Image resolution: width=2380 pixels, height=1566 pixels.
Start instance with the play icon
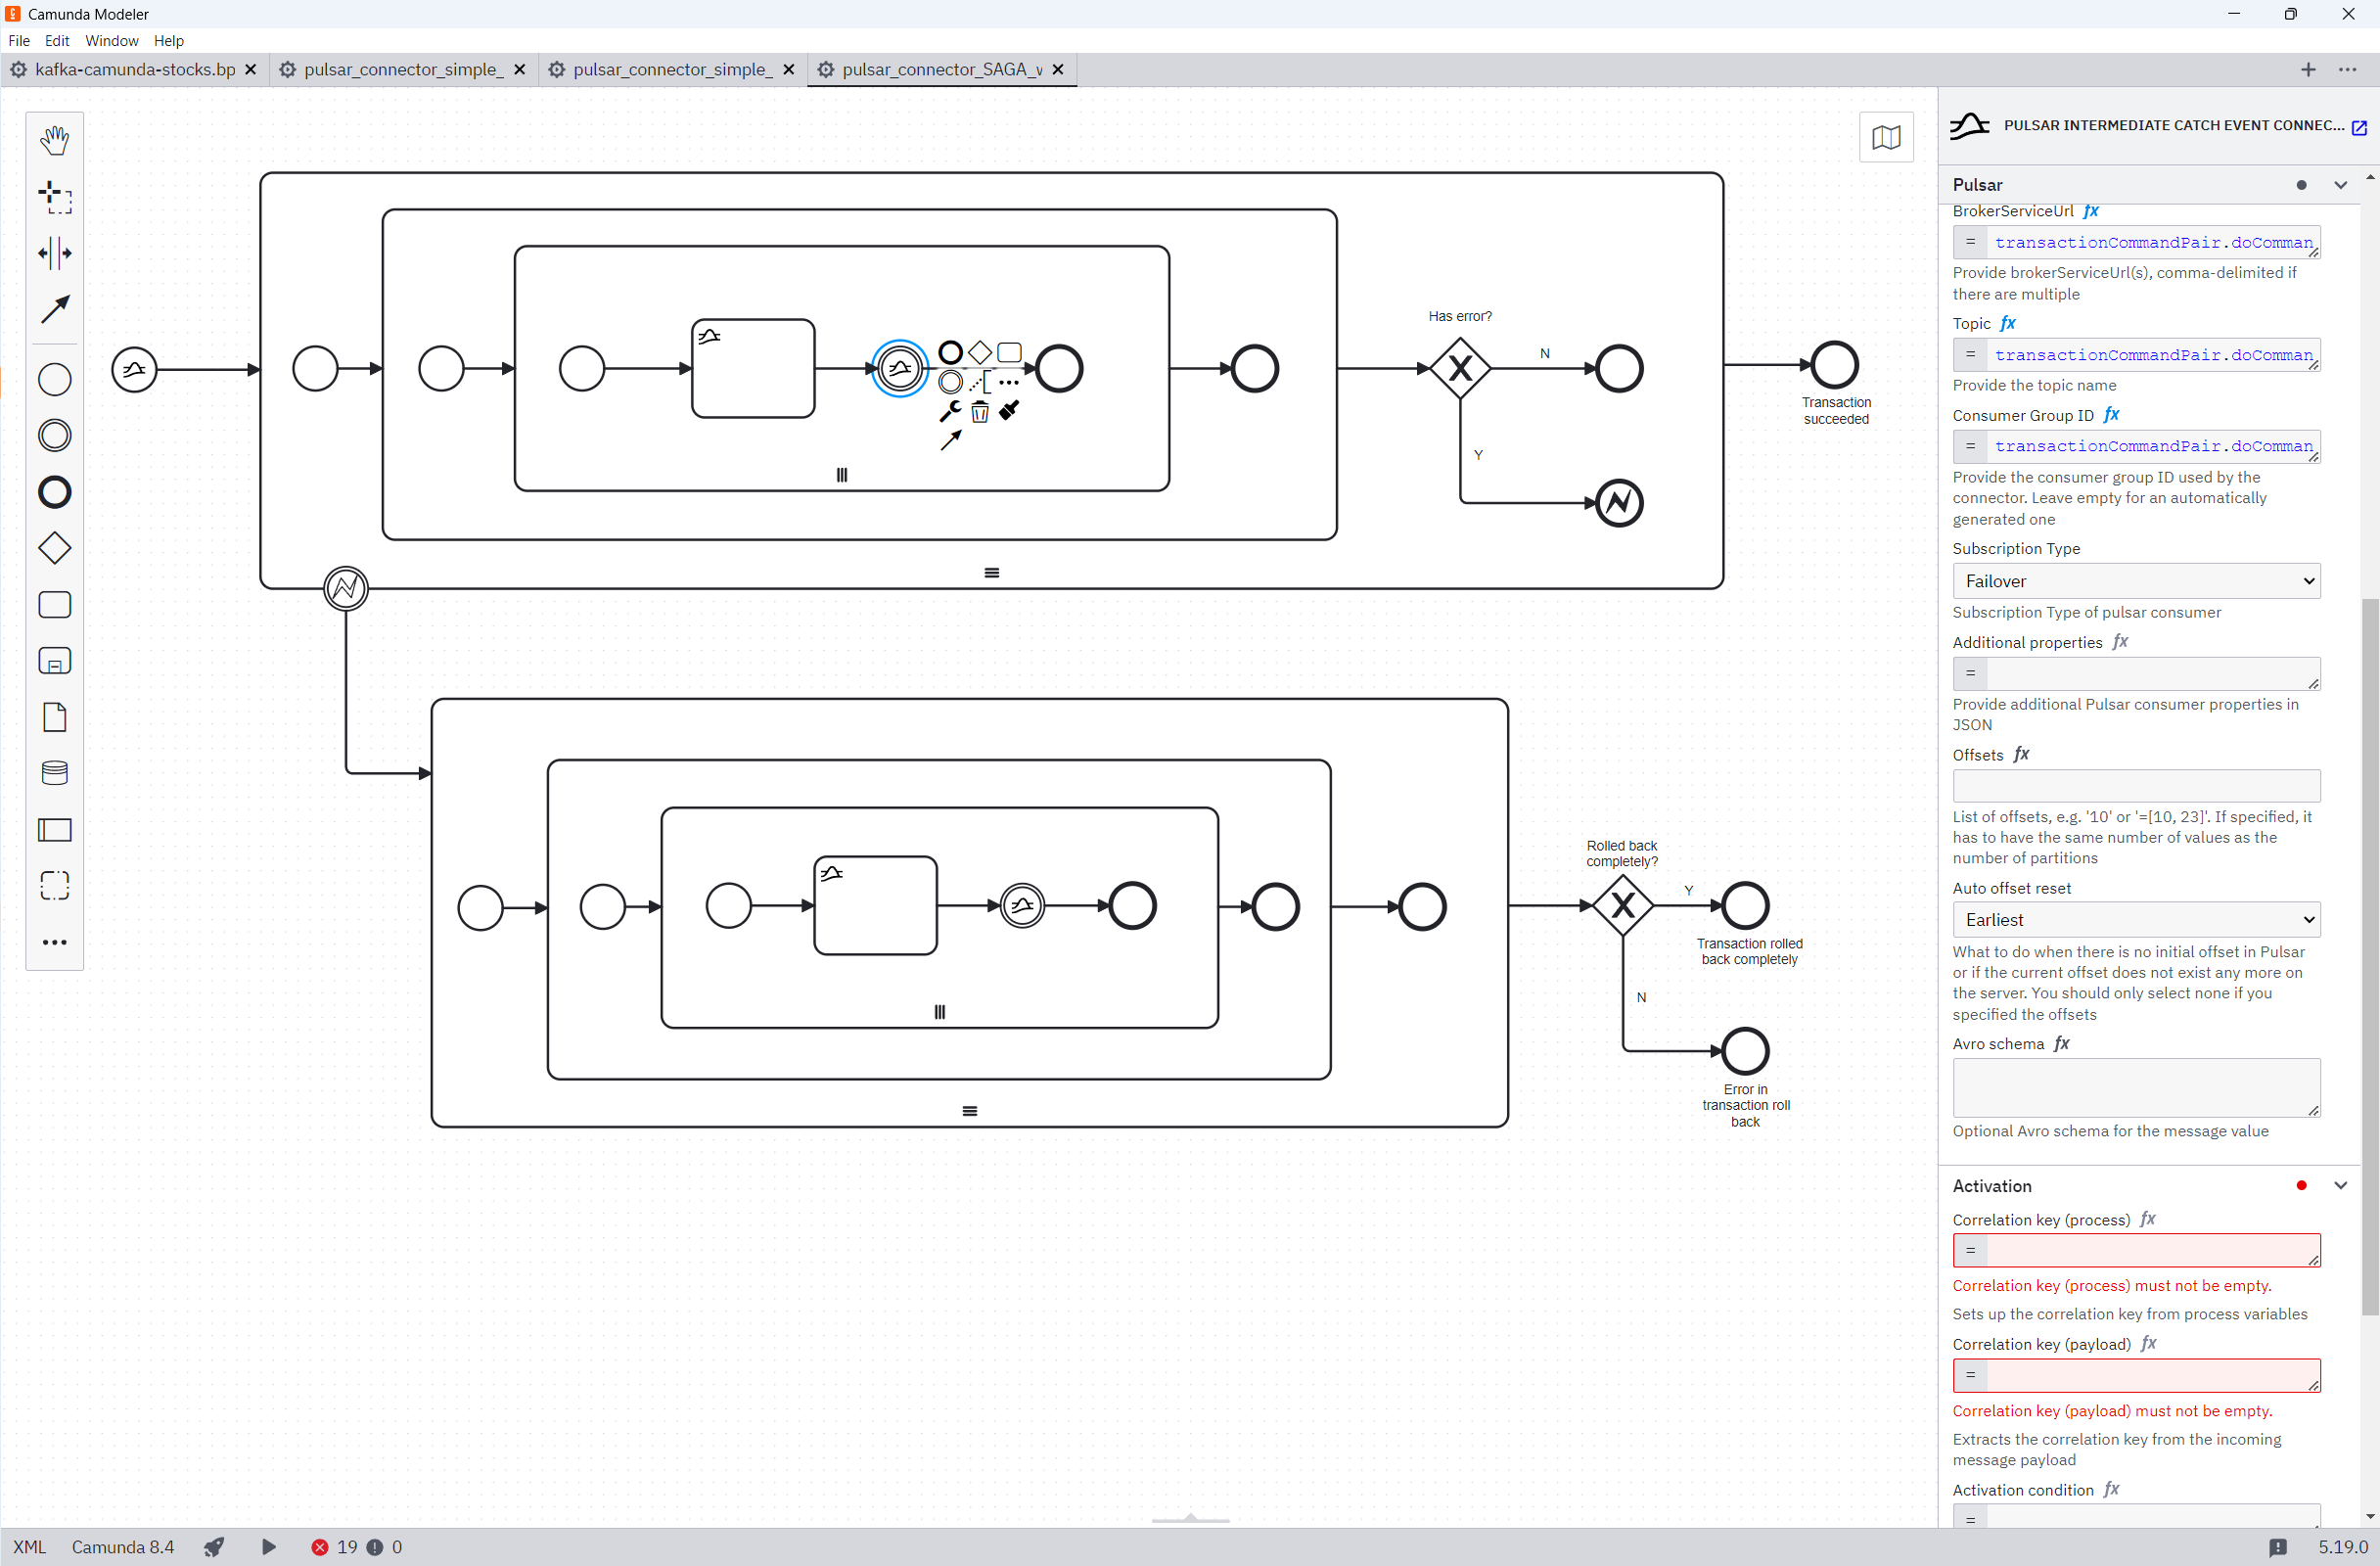pyautogui.click(x=268, y=1547)
